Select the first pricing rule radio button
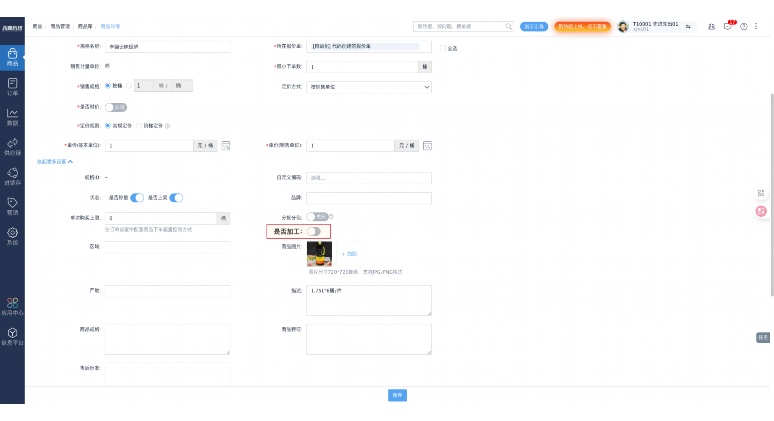The image size is (774, 421). click(x=108, y=126)
